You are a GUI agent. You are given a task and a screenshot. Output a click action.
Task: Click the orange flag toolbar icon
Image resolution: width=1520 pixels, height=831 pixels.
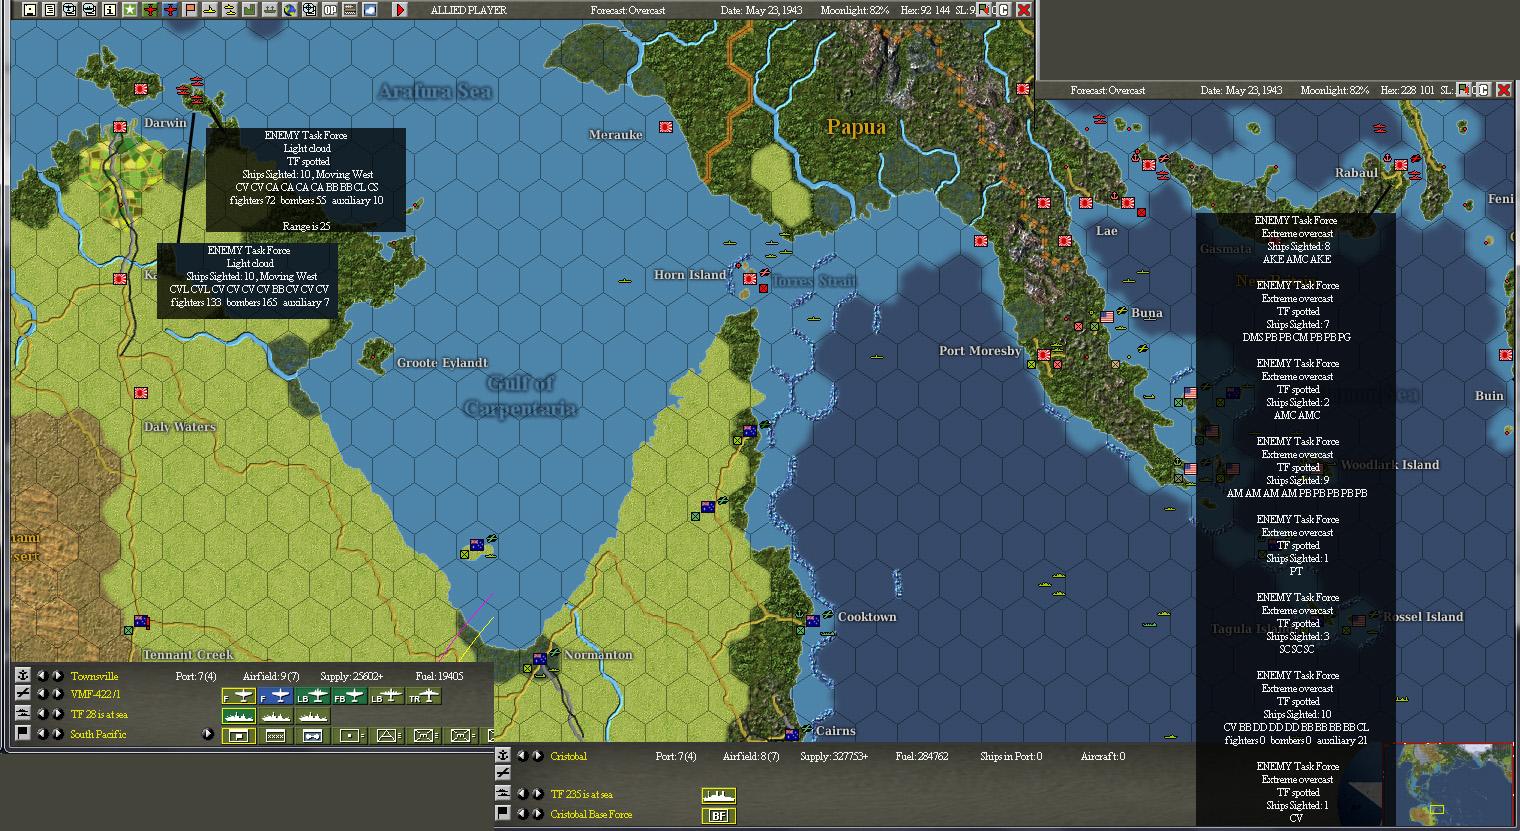point(189,10)
